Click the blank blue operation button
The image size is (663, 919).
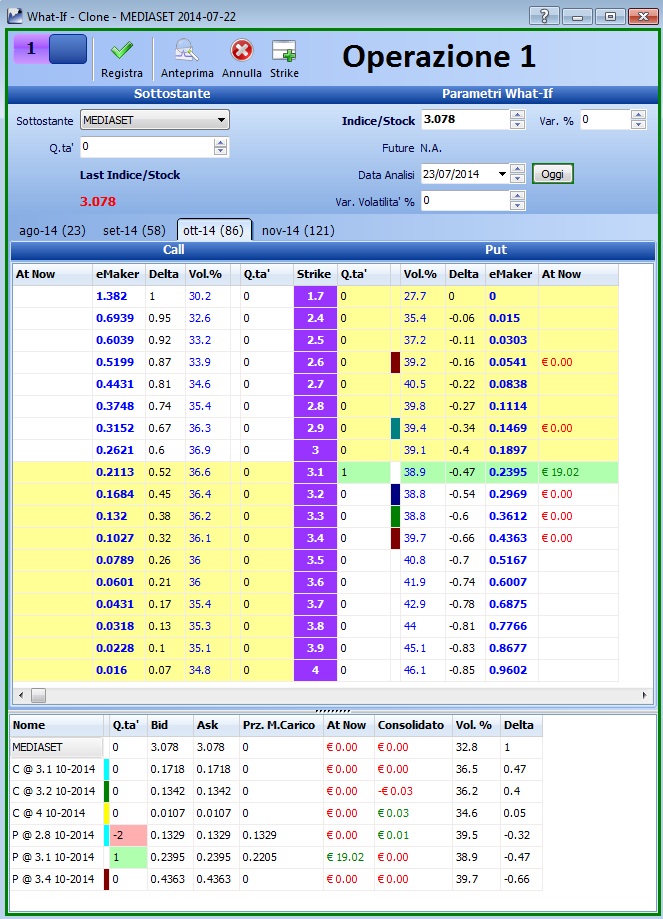click(x=67, y=49)
